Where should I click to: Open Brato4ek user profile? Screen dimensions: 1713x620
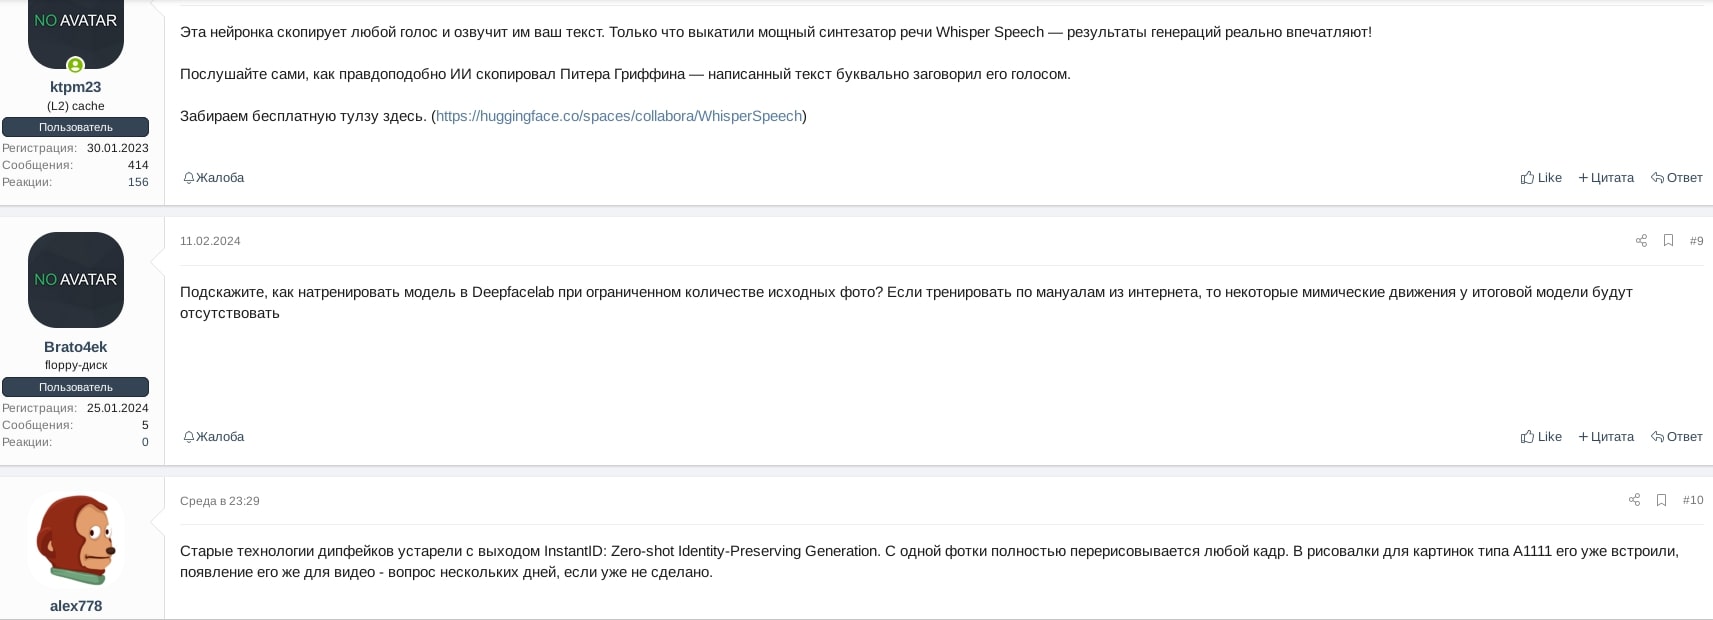tap(76, 347)
